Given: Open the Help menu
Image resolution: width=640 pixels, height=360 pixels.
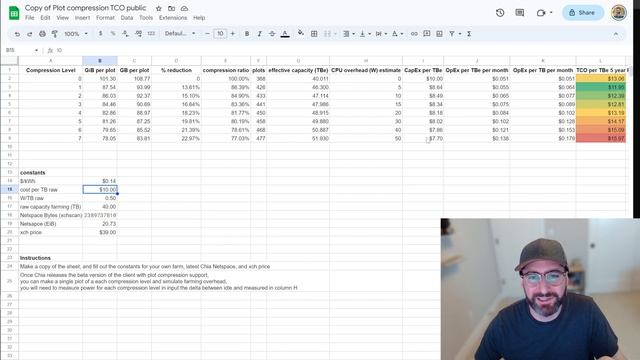Looking at the screenshot, I should point(199,18).
